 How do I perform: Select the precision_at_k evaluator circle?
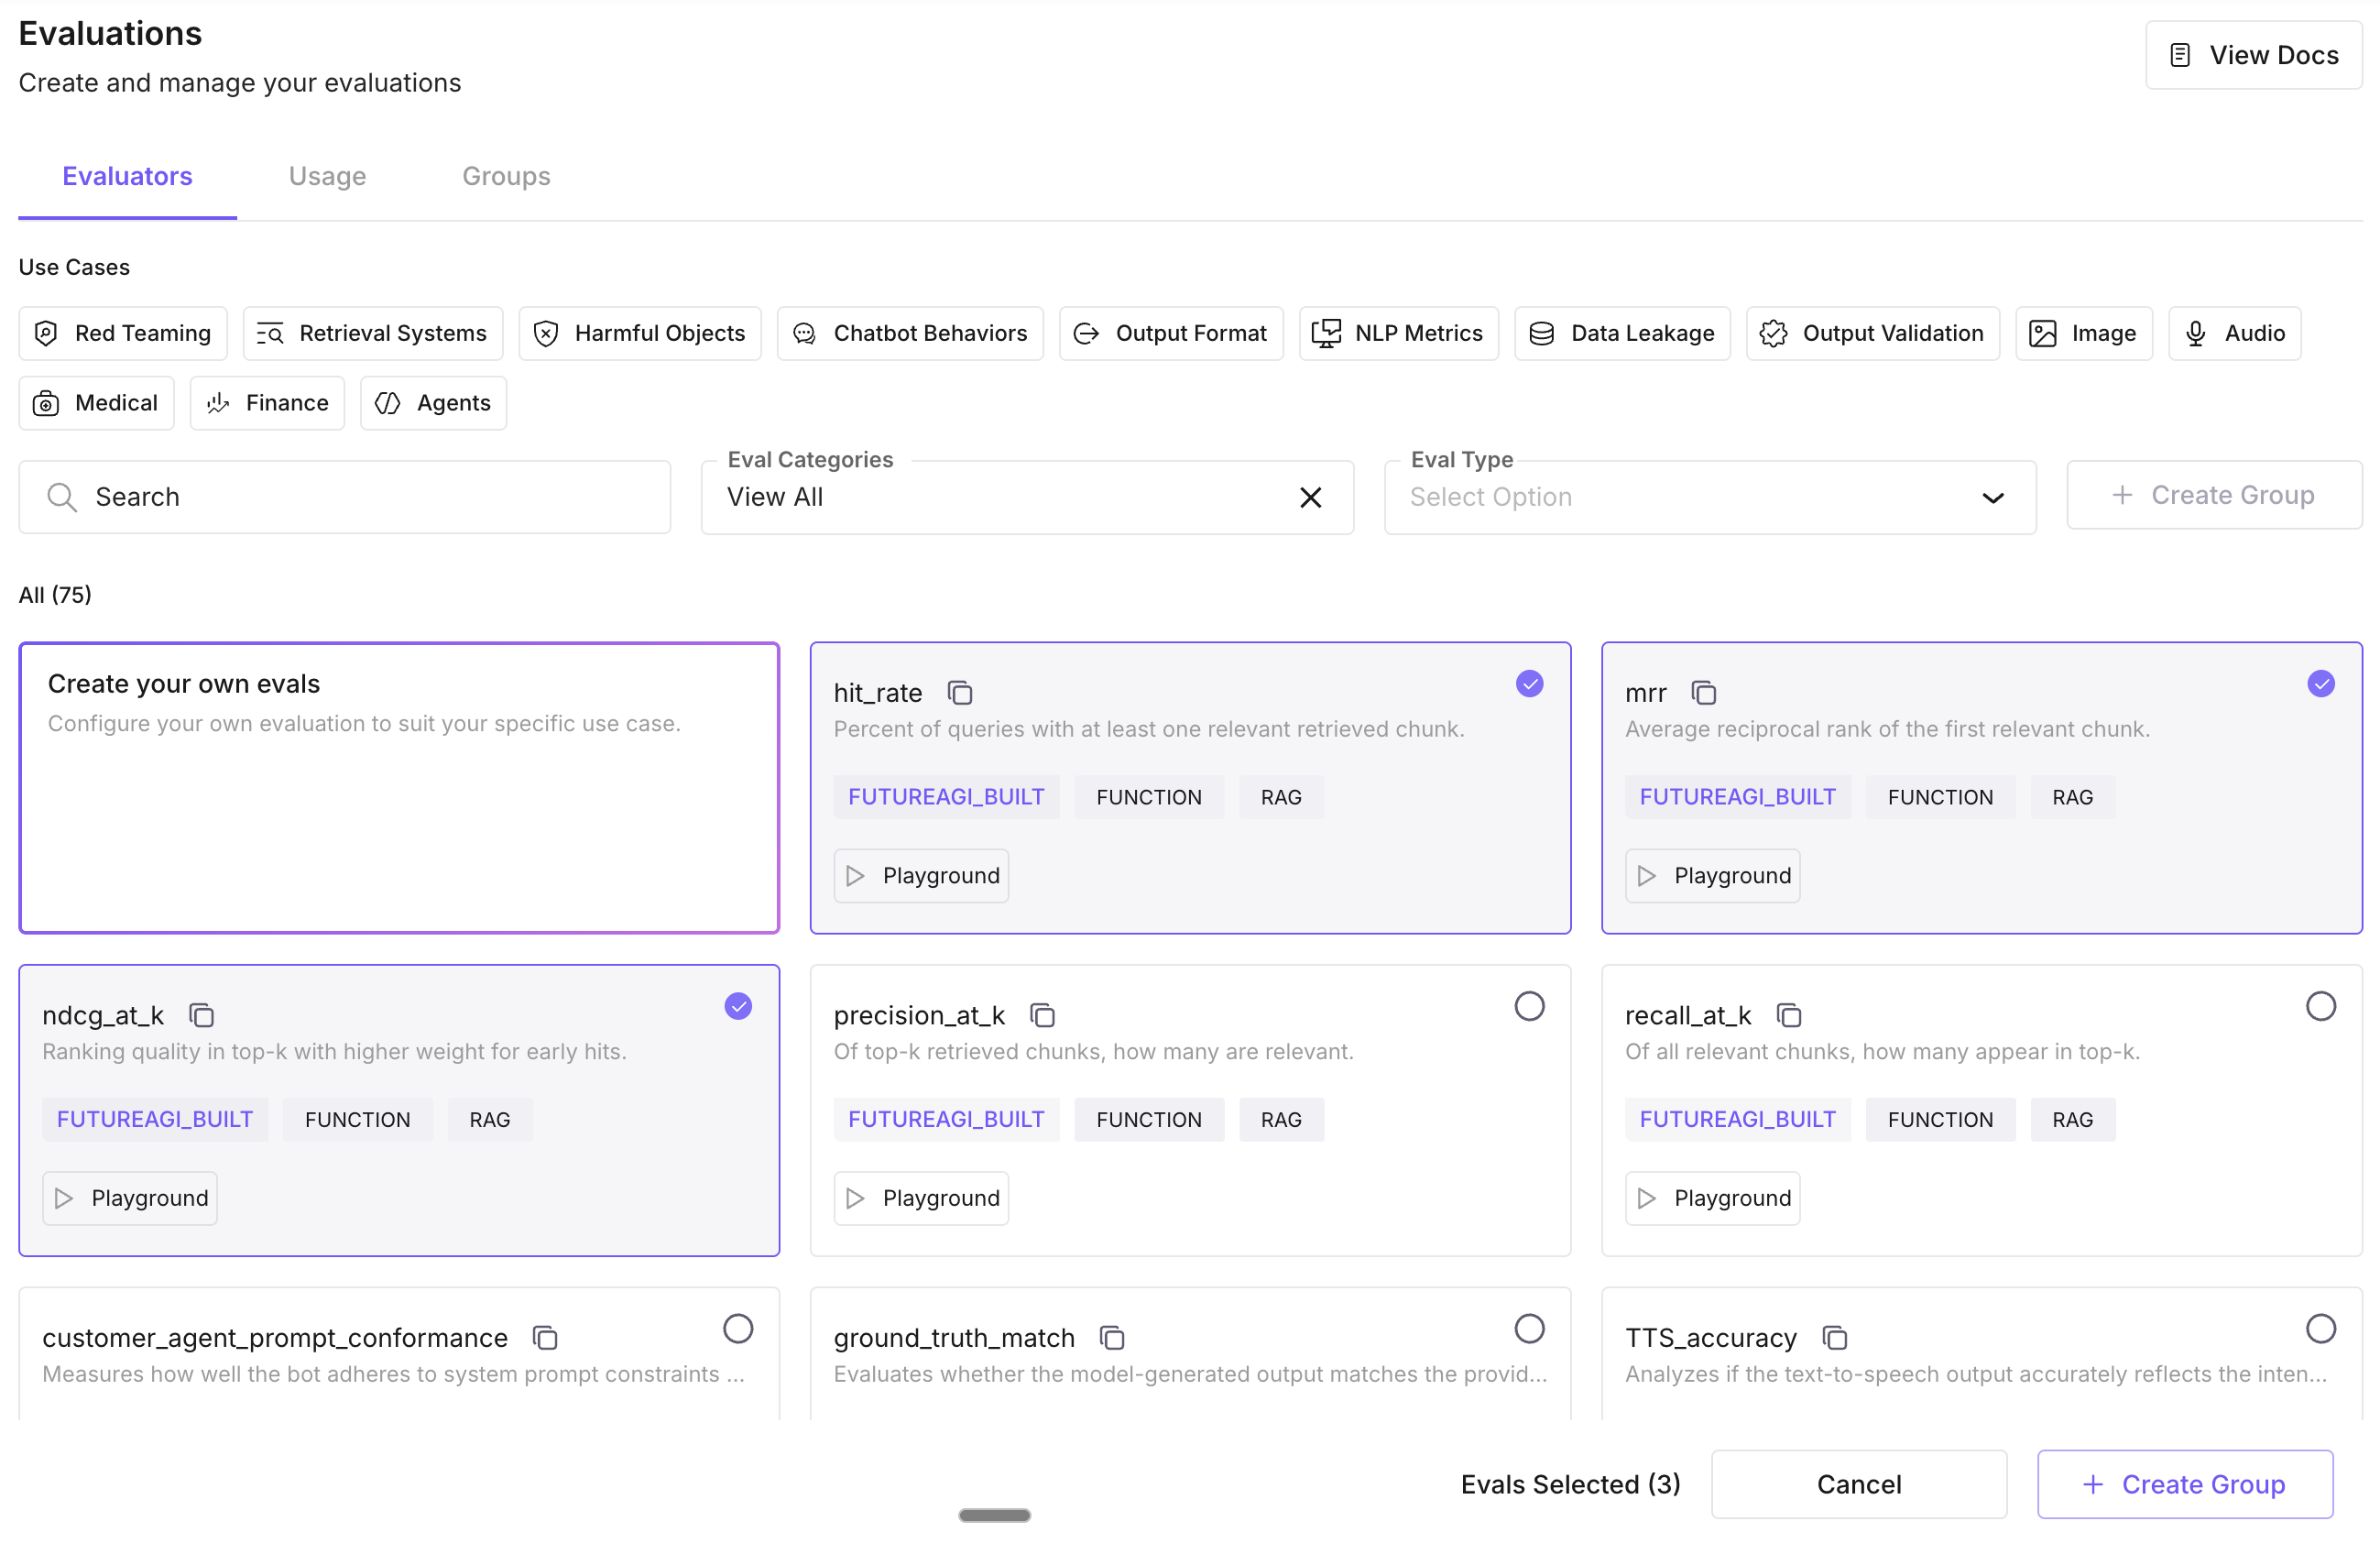click(x=1529, y=1006)
